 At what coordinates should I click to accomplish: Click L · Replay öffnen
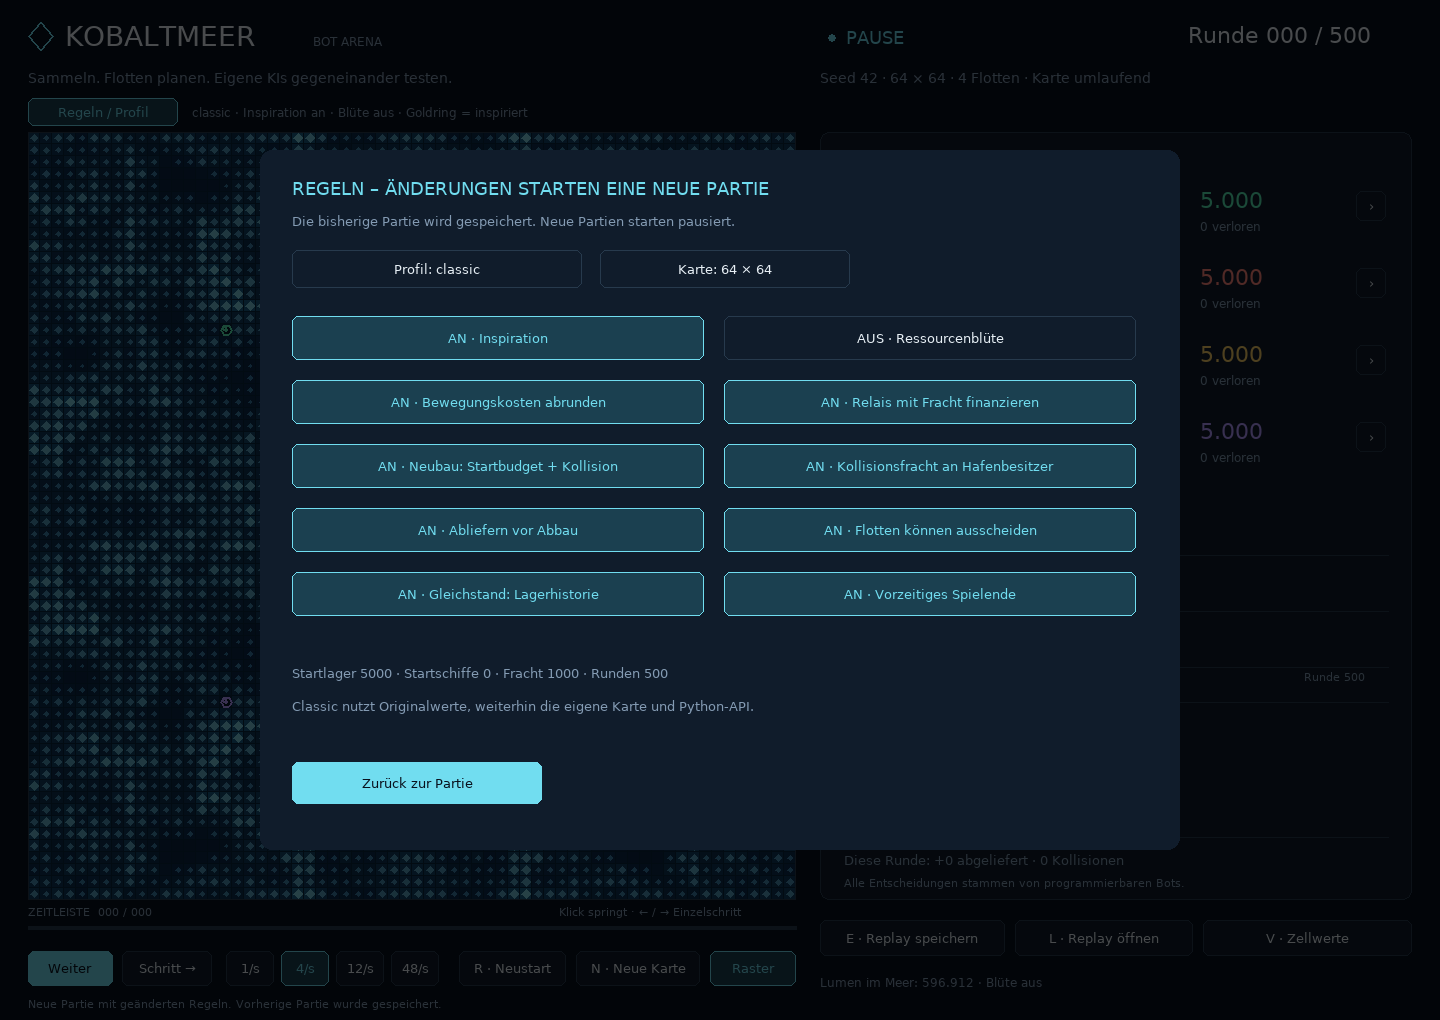pos(1104,938)
